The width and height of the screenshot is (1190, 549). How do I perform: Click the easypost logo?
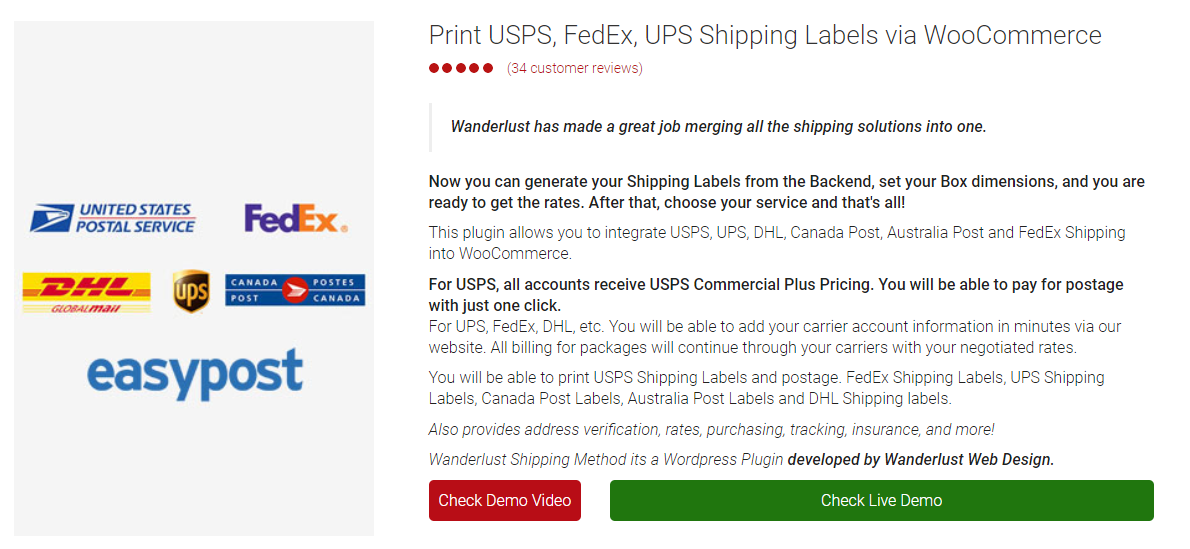pyautogui.click(x=194, y=374)
